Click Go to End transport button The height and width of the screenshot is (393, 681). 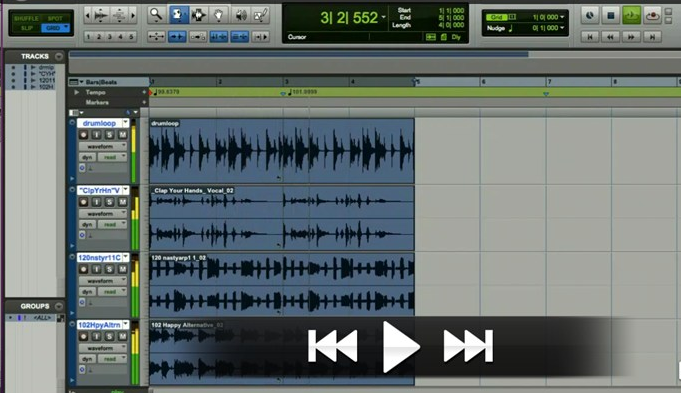click(x=652, y=37)
